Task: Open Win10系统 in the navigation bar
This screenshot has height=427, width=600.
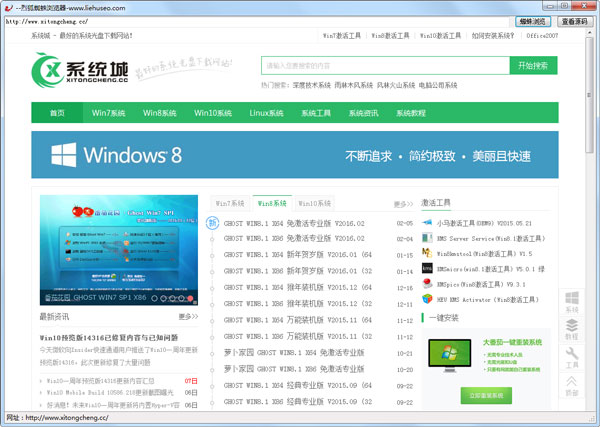Action: pyautogui.click(x=213, y=113)
